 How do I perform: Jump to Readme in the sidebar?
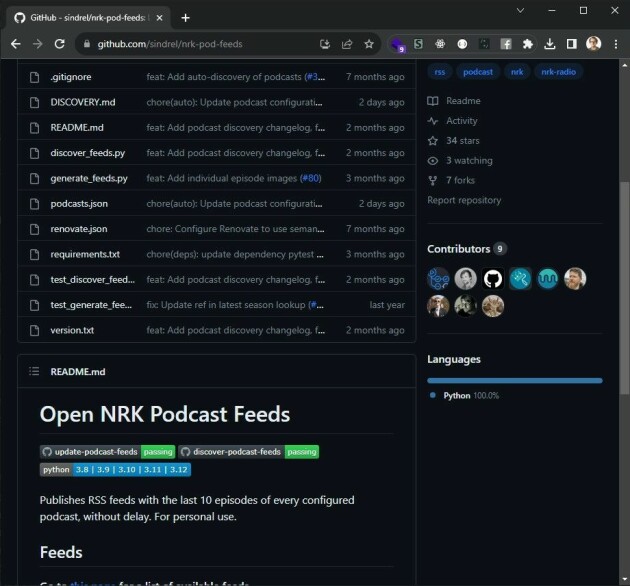[454, 100]
